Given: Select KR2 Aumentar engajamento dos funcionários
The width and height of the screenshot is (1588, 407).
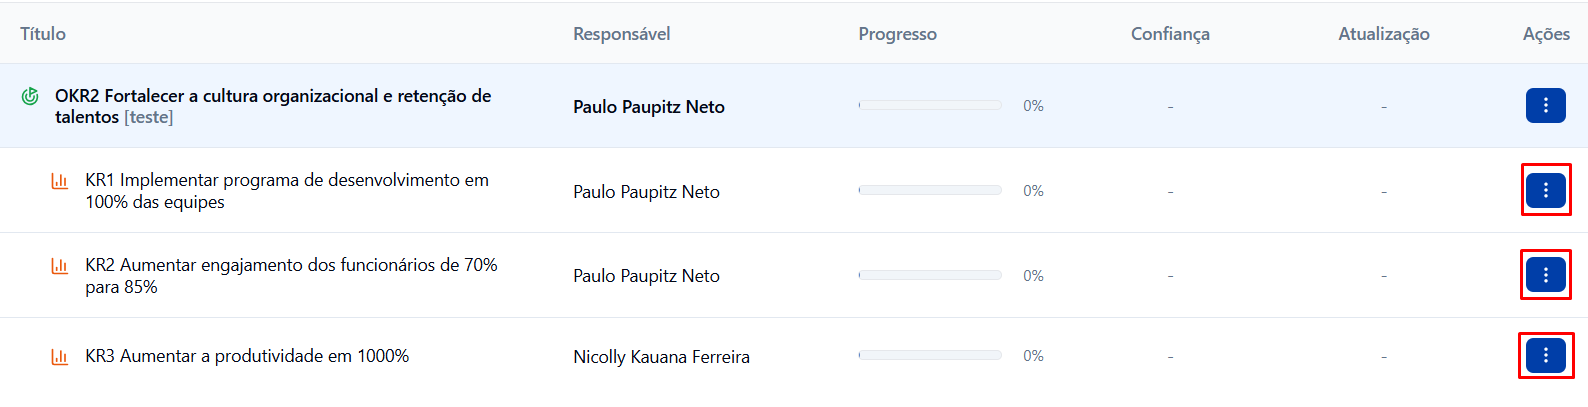Looking at the screenshot, I should point(291,276).
